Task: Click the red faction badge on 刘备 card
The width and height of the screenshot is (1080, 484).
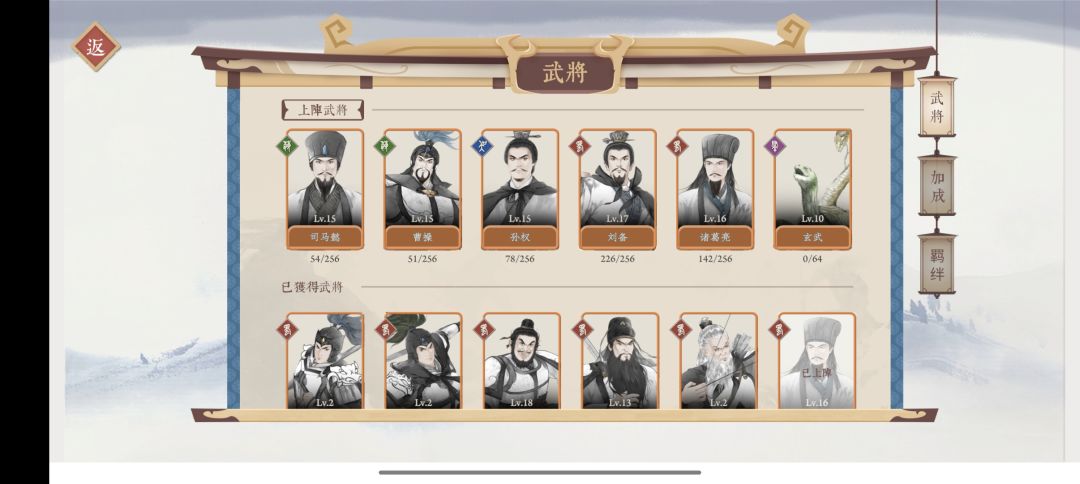Action: 580,146
